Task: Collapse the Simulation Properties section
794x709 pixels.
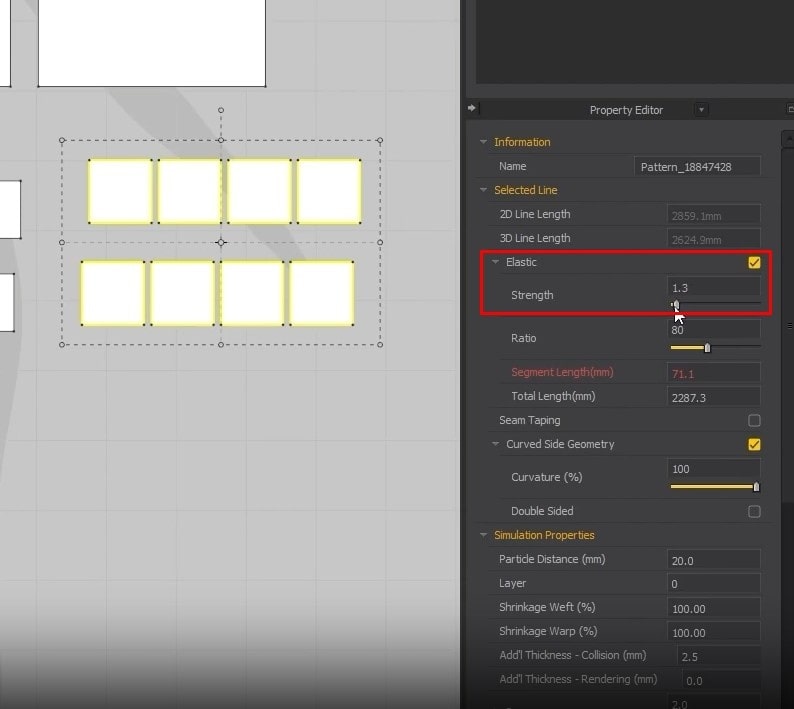Action: (483, 535)
